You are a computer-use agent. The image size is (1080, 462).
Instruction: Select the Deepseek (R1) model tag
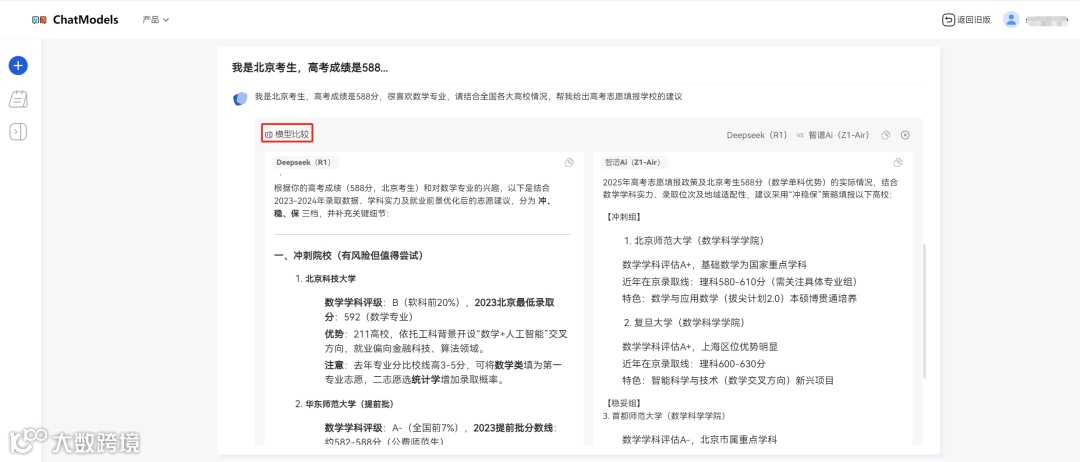point(303,162)
